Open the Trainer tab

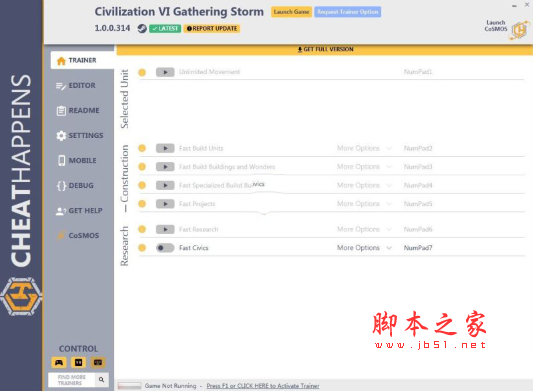click(82, 61)
